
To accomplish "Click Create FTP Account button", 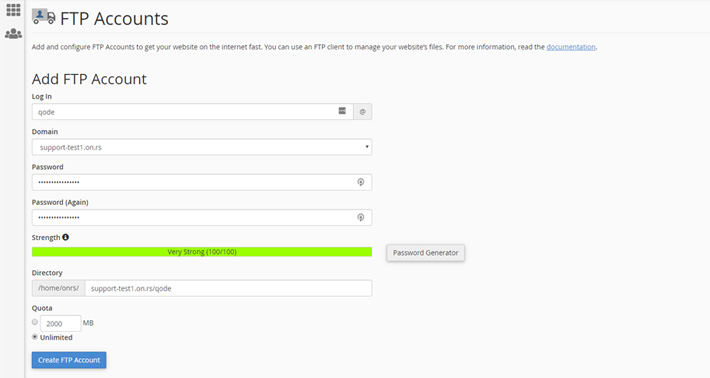I will click(x=69, y=360).
